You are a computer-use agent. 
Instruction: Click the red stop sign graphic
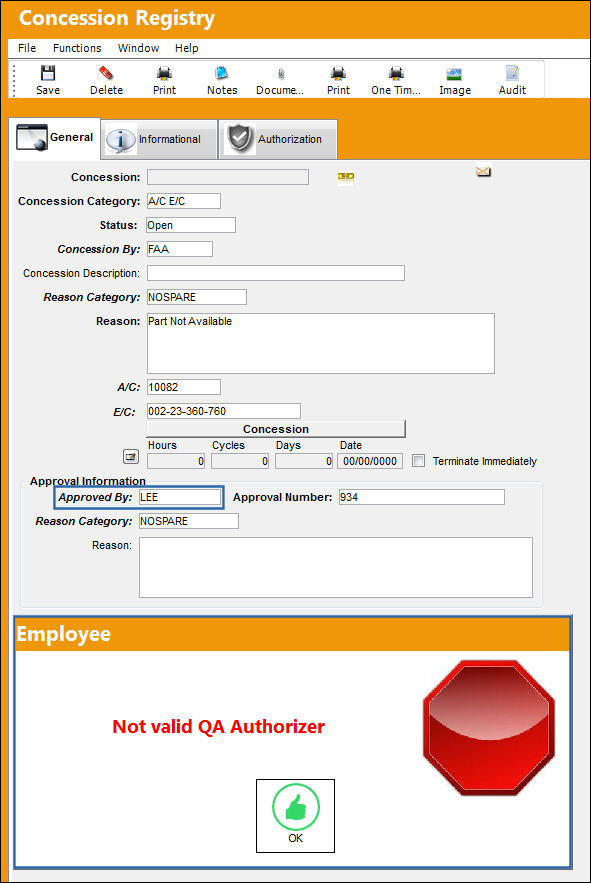[489, 728]
